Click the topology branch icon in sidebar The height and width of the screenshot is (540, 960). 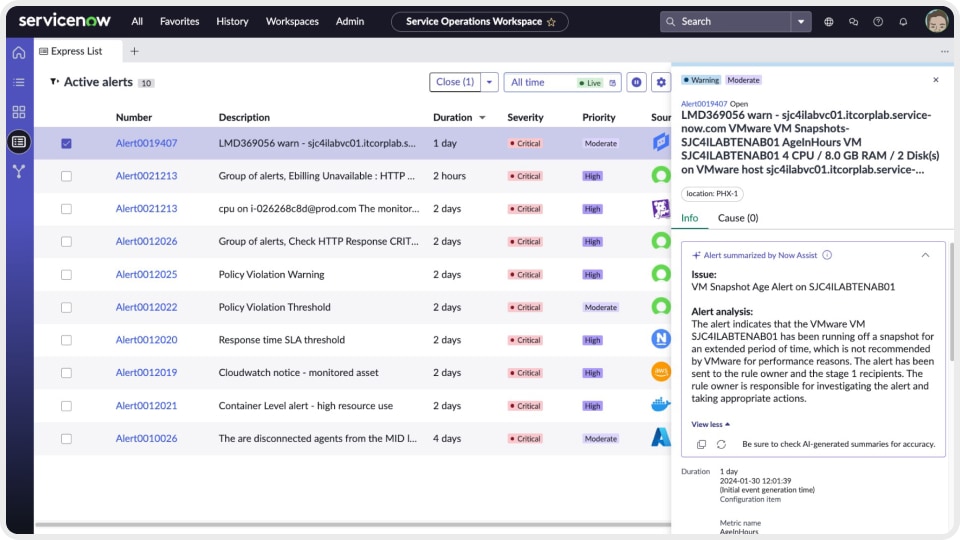(x=18, y=171)
